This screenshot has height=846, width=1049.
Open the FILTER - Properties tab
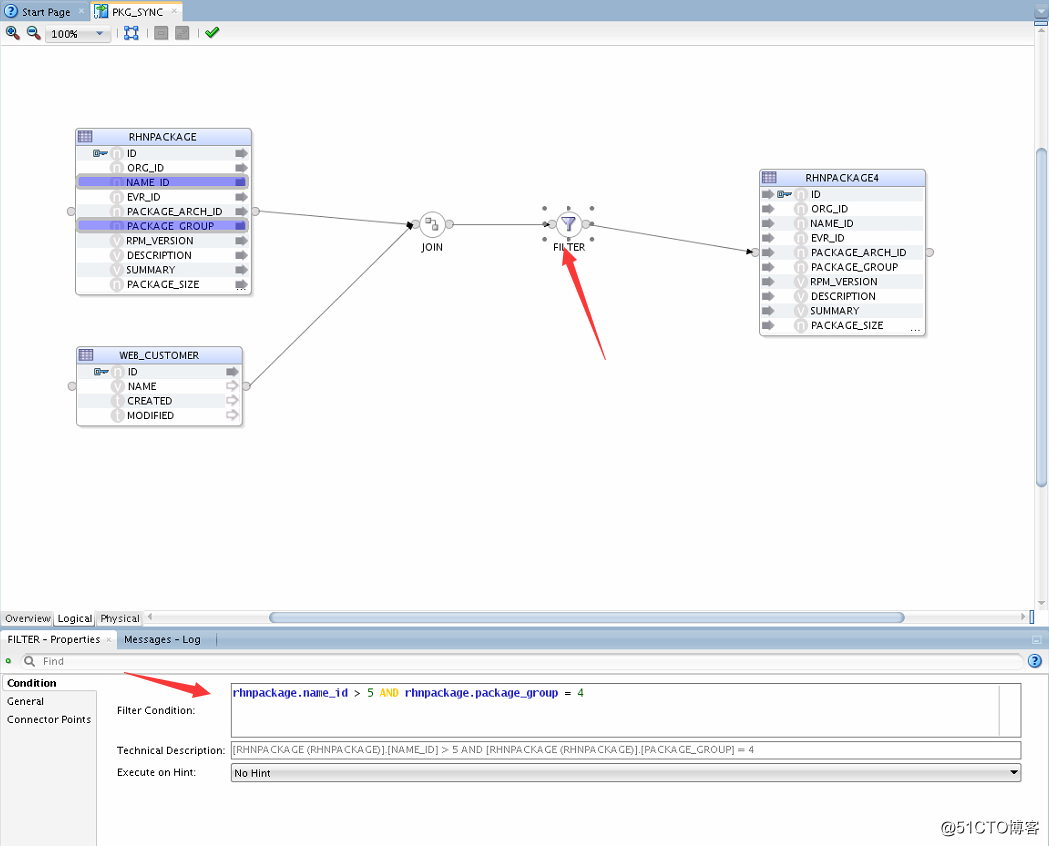coord(54,639)
